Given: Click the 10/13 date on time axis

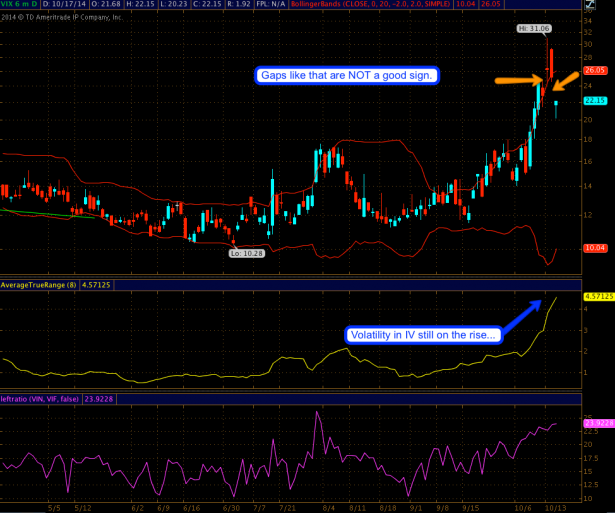Looking at the screenshot, I should coord(551,506).
